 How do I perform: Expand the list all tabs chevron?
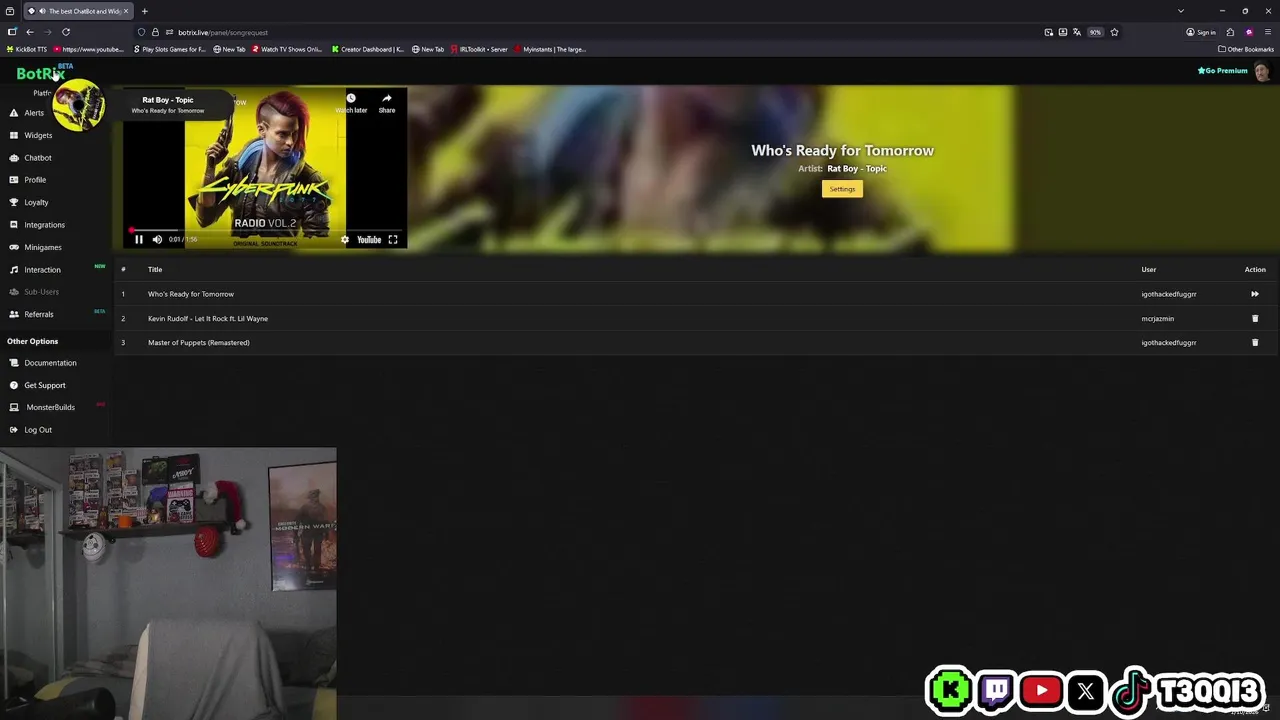tap(1181, 11)
